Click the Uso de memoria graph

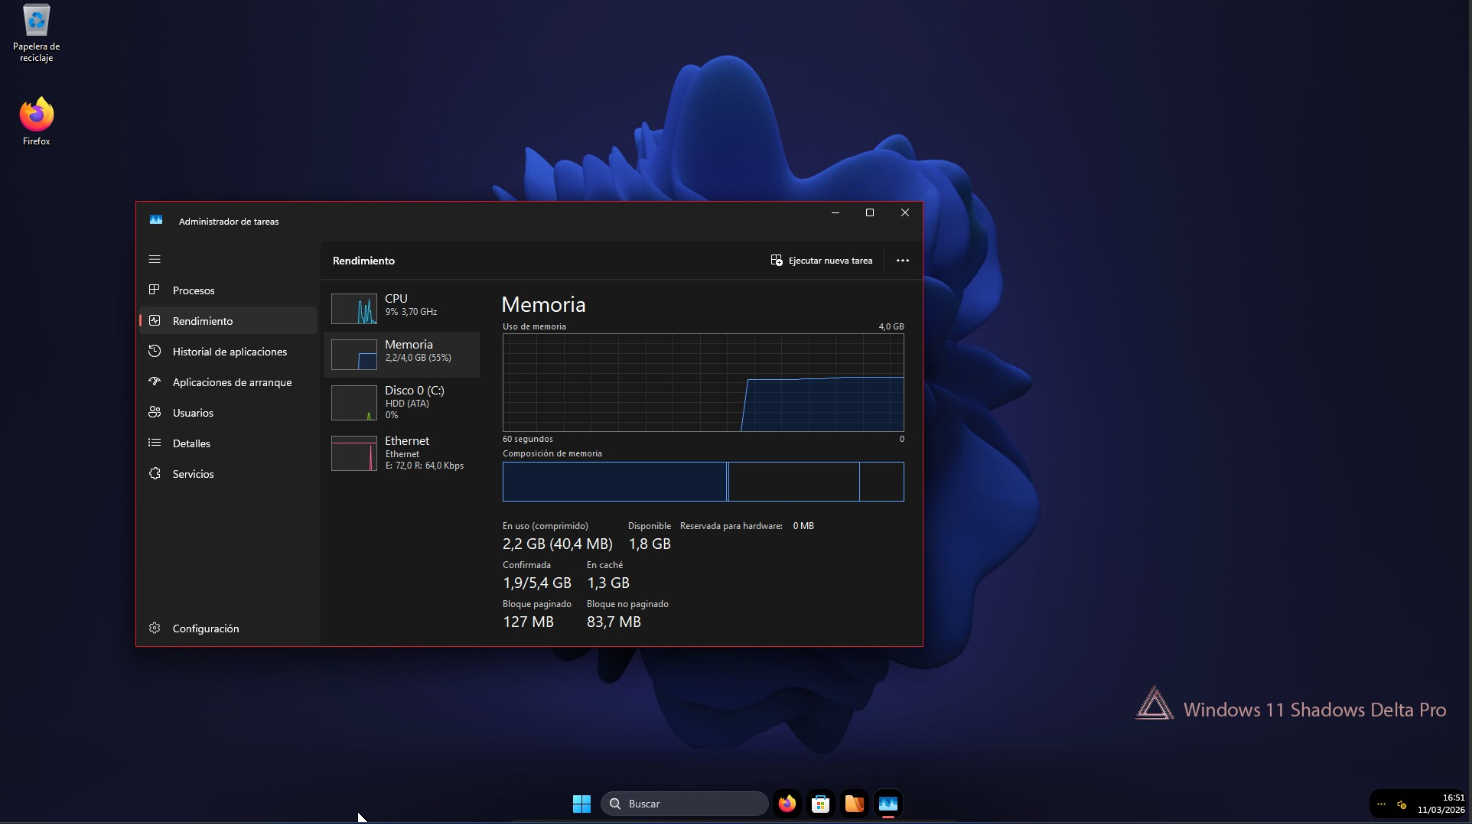[x=703, y=382]
